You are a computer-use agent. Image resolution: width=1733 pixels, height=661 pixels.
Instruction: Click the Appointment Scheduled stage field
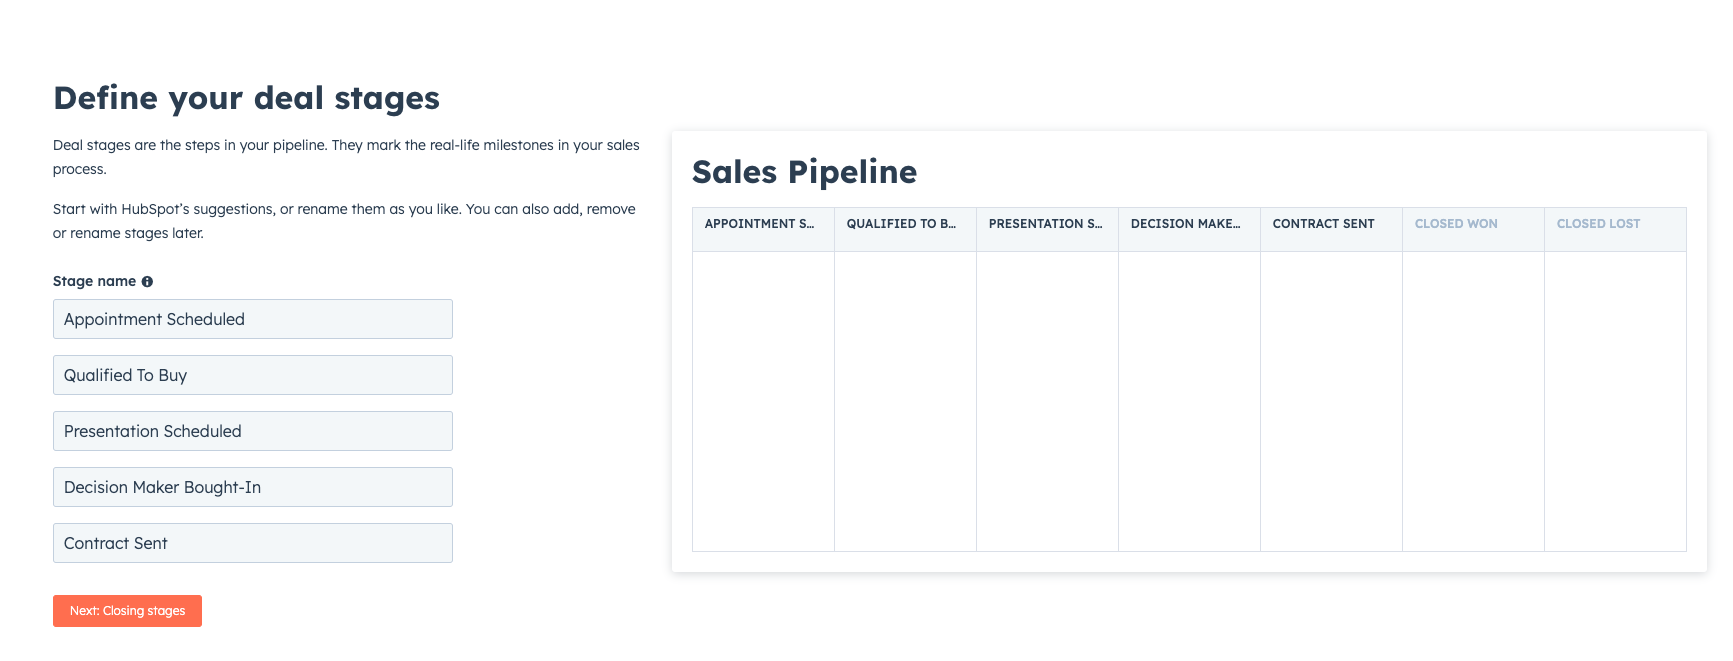click(252, 319)
